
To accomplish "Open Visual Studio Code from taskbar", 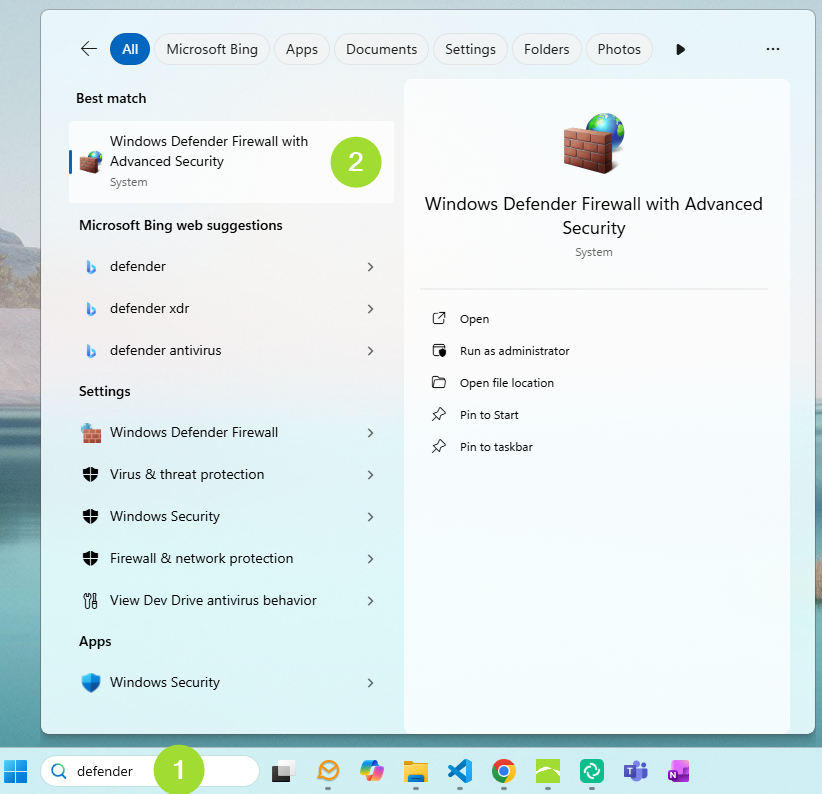I will [459, 771].
